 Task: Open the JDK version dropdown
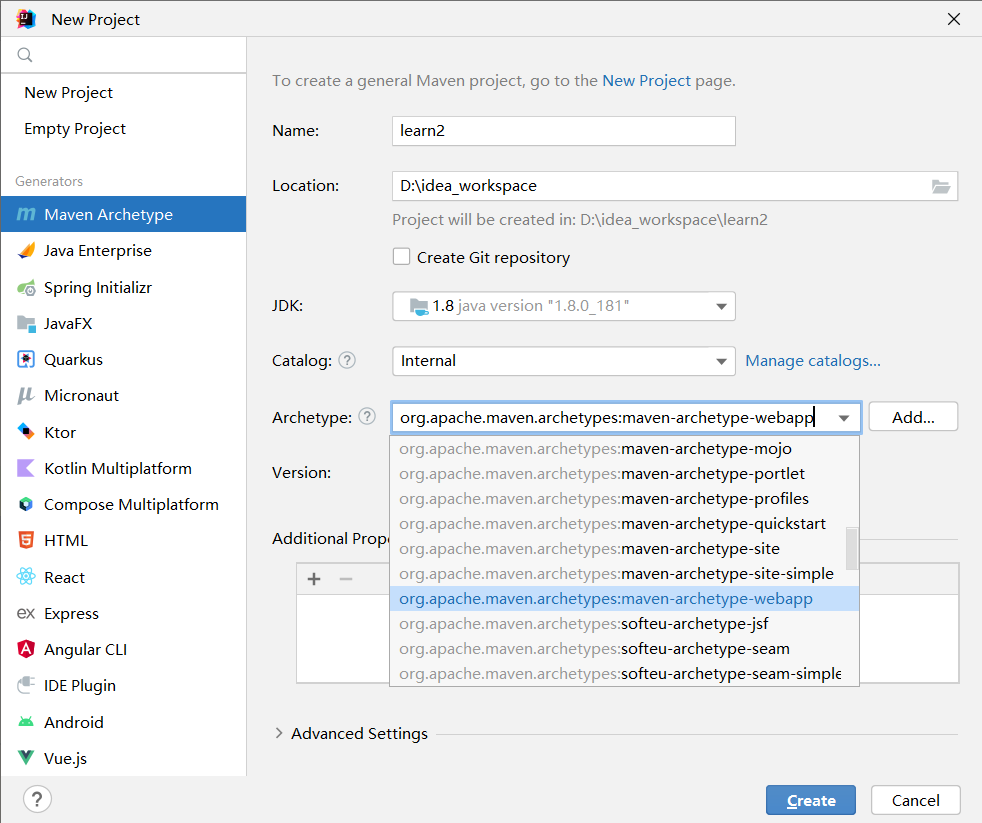coord(721,306)
